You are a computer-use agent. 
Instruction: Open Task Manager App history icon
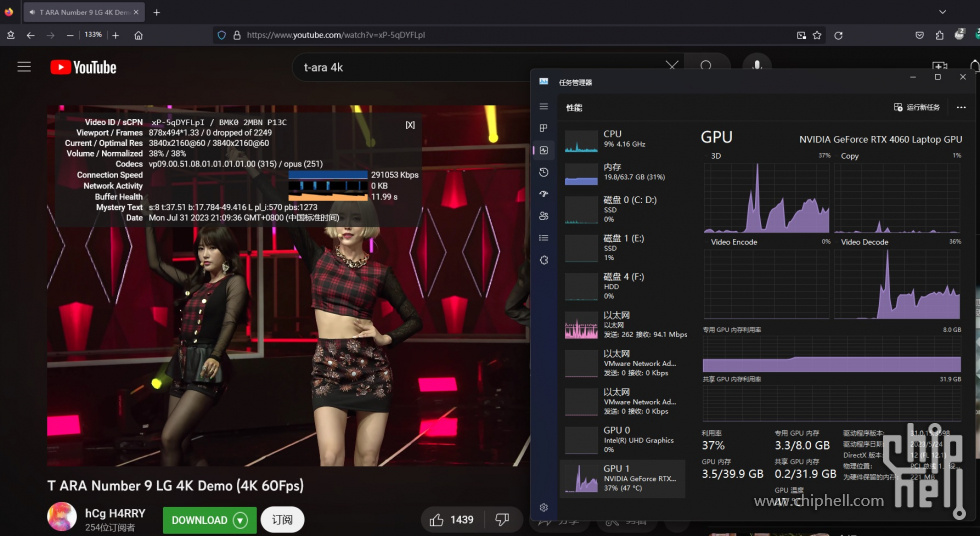(544, 172)
